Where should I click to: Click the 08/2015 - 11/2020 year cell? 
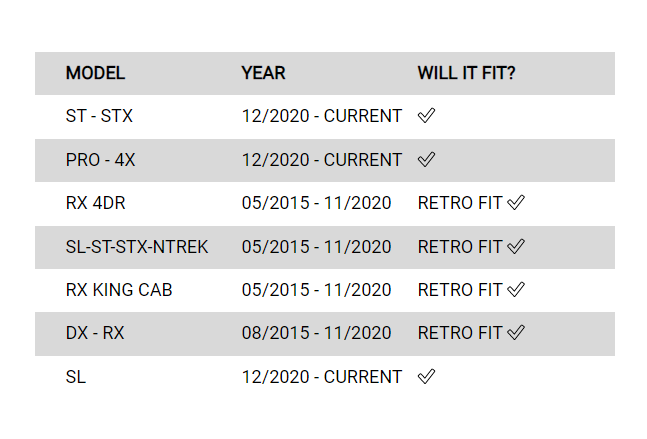316,334
